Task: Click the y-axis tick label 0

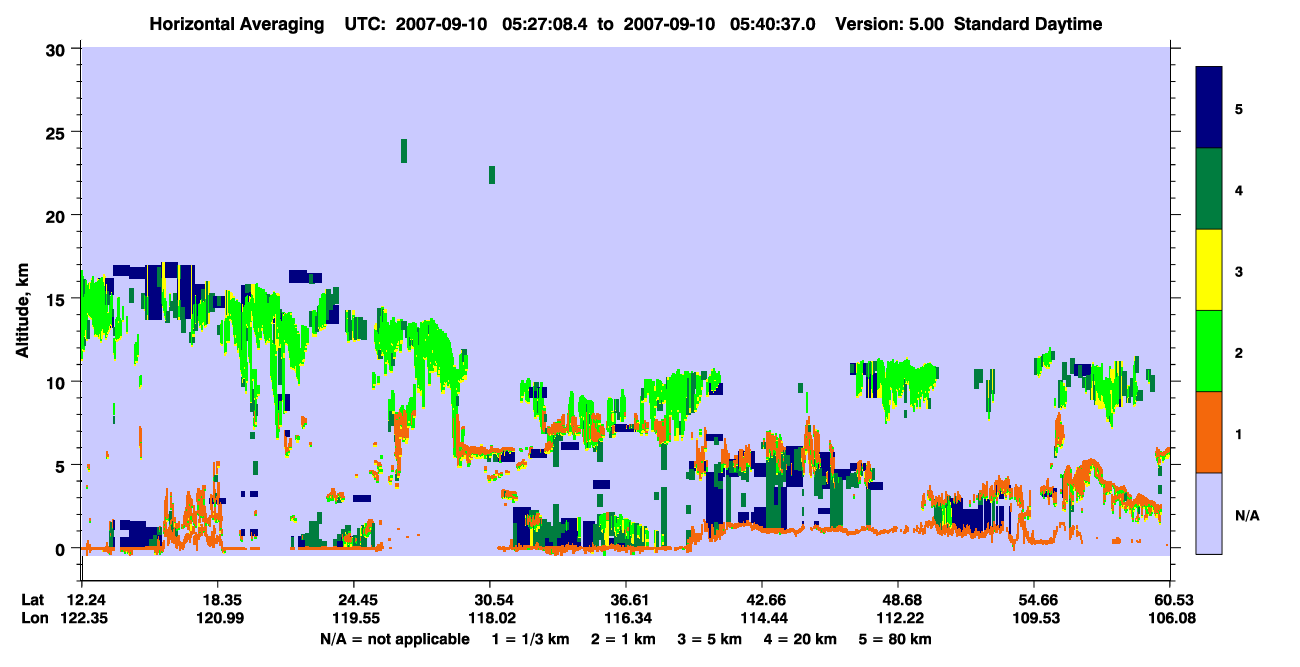Action: pos(62,549)
